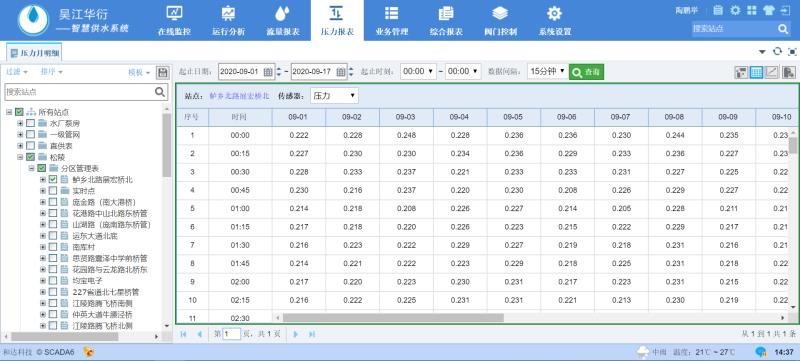The height and width of the screenshot is (361, 800).
Task: Open the 过滤 dropdown
Action: tap(17, 72)
